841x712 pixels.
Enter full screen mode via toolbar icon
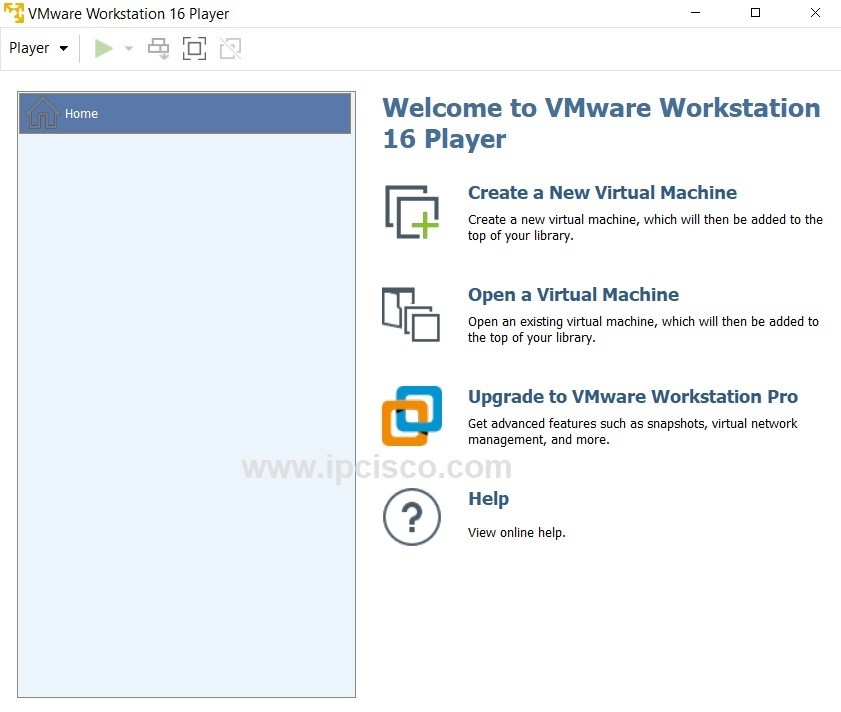(x=194, y=48)
